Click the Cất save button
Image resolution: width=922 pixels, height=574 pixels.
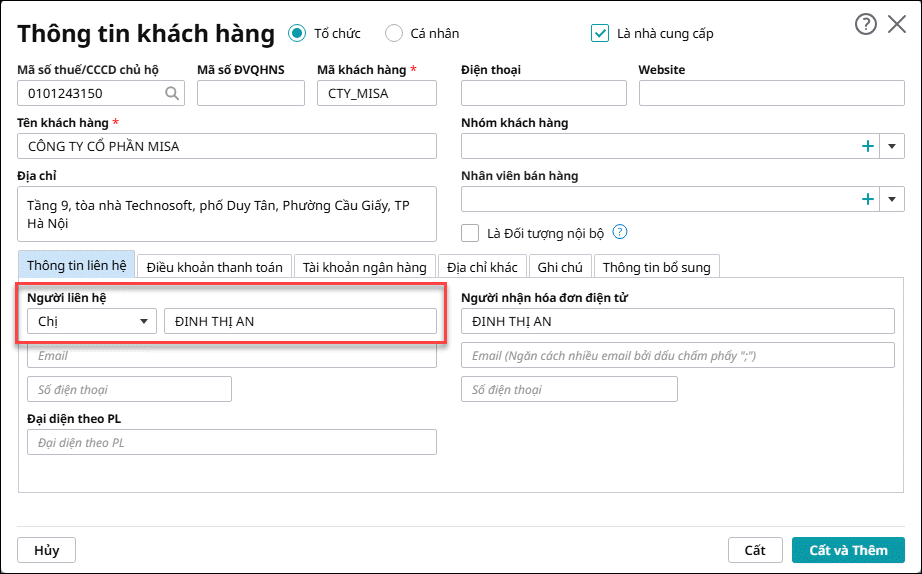pos(754,550)
